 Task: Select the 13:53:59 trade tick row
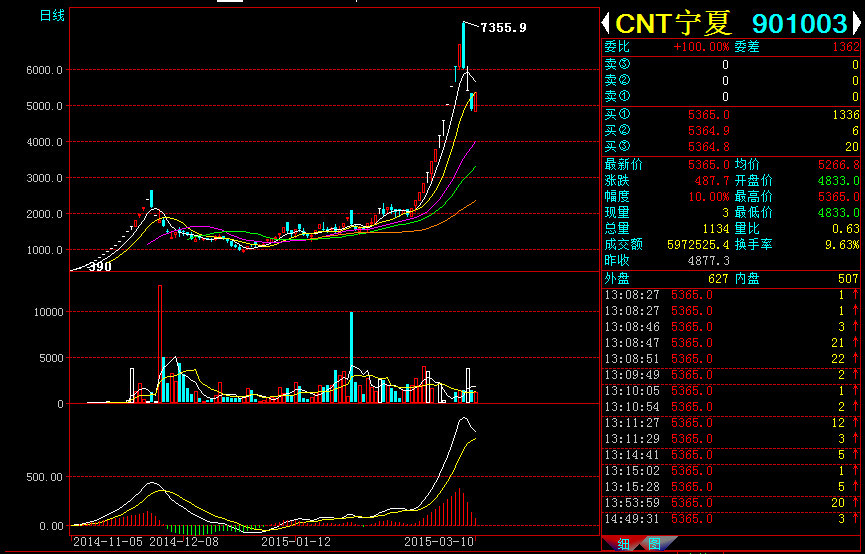pos(731,503)
